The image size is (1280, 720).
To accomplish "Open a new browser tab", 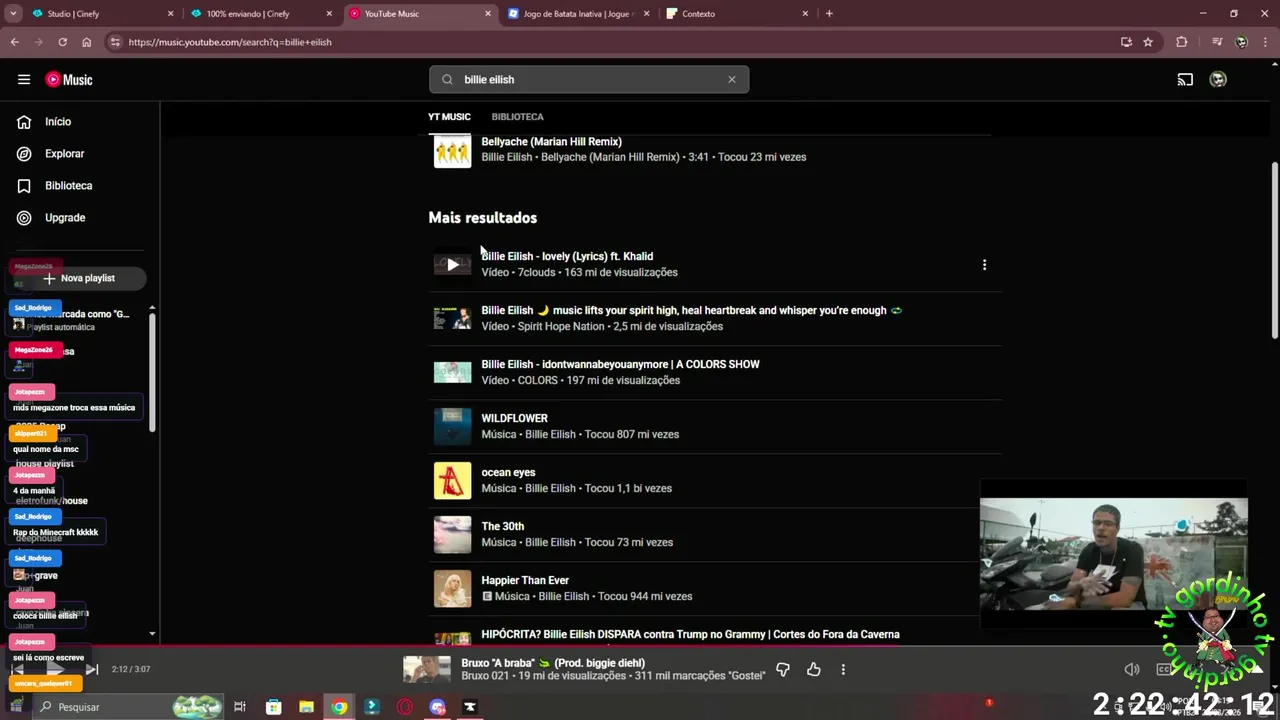I will [829, 14].
